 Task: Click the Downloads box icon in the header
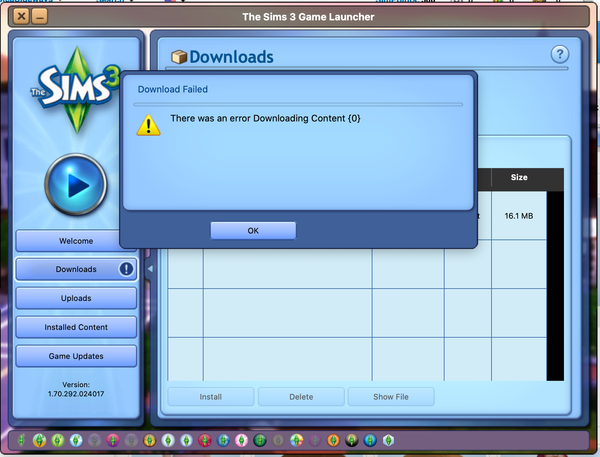[x=179, y=57]
